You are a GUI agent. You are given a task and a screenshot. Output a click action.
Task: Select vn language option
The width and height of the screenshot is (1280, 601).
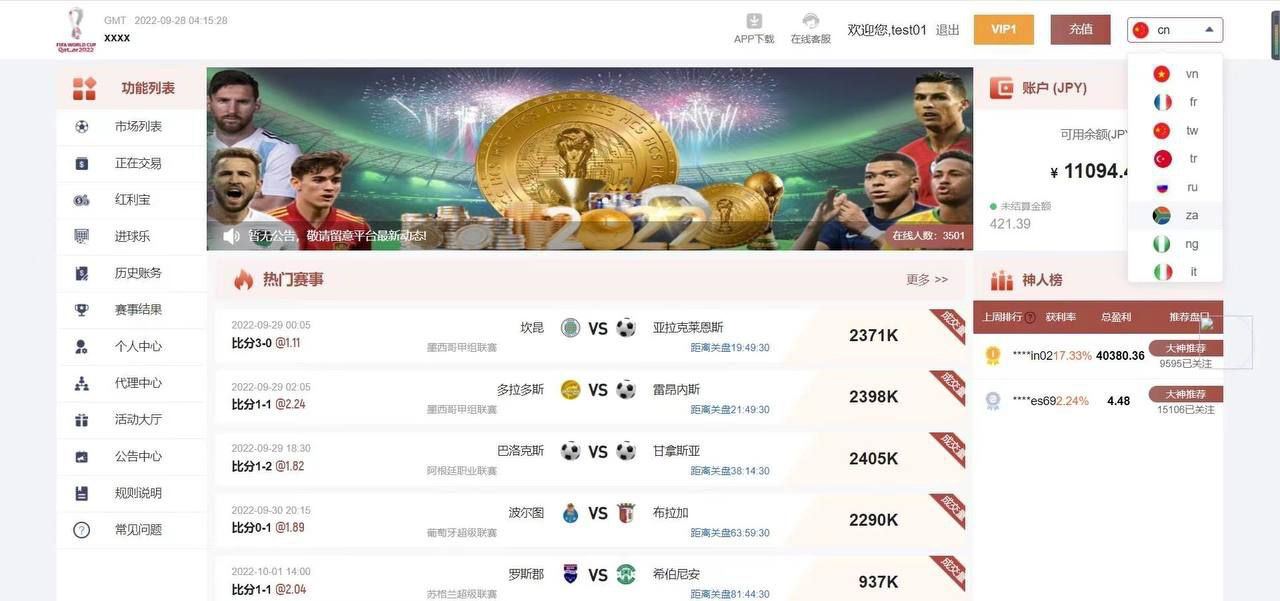[x=1175, y=74]
